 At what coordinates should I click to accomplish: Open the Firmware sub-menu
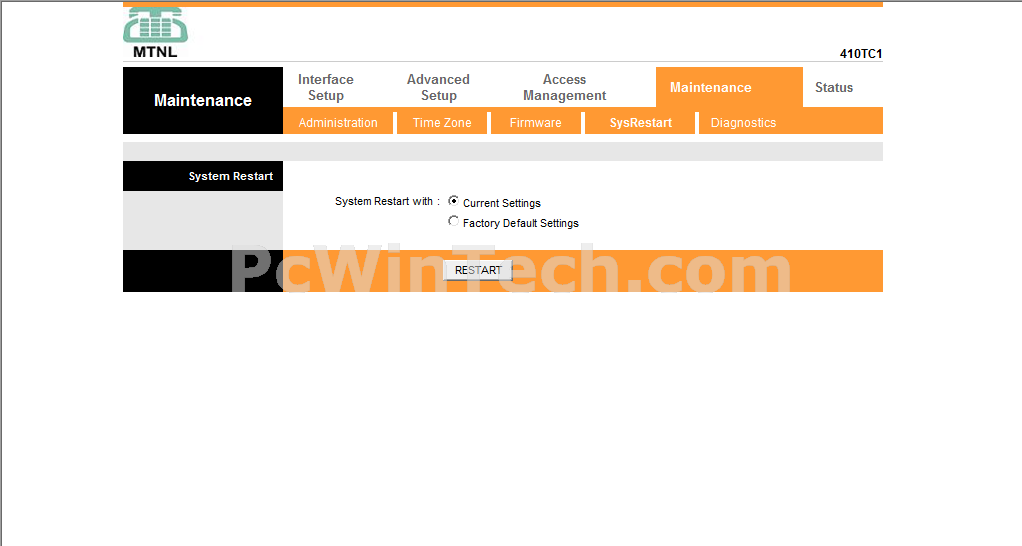(535, 122)
